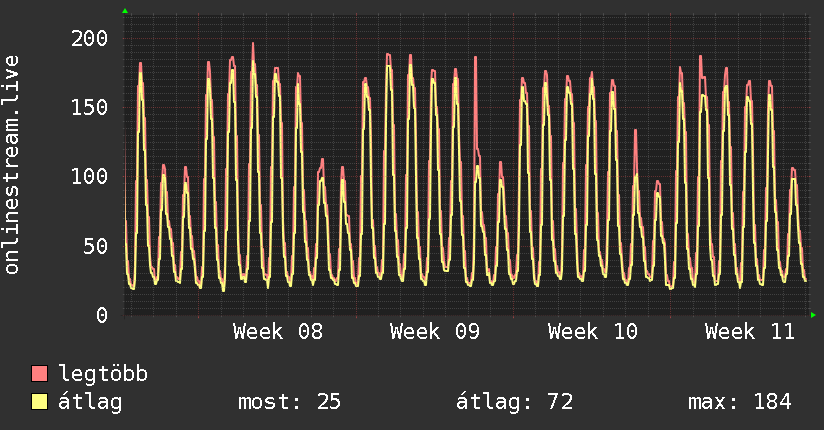Click the 'onlinestream.live' vertical axis title
Viewport: 824px width, 430px height.
tap(12, 165)
